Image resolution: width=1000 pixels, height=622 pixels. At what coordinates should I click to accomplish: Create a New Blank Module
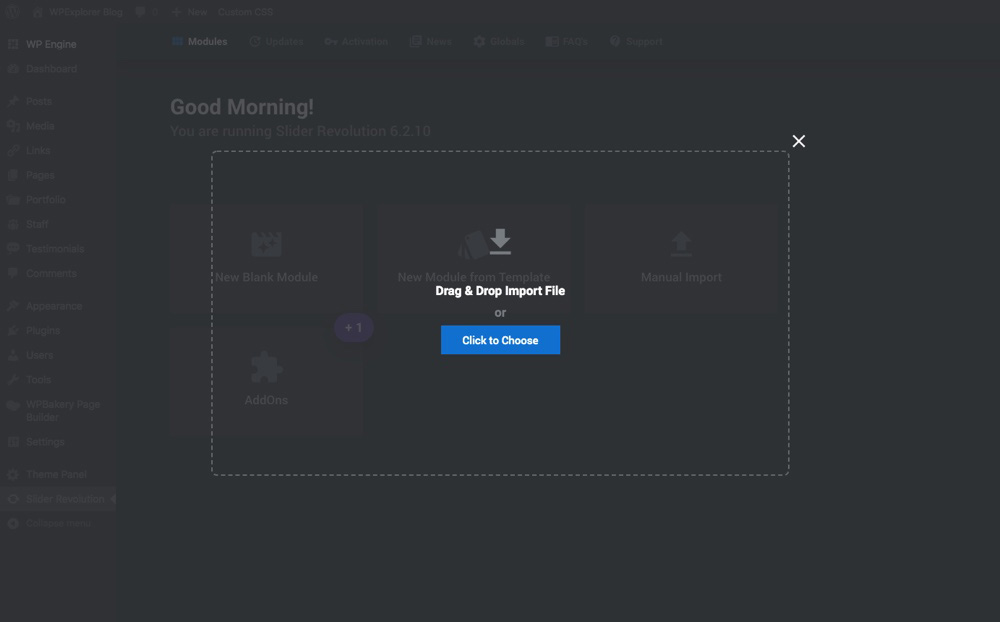267,258
